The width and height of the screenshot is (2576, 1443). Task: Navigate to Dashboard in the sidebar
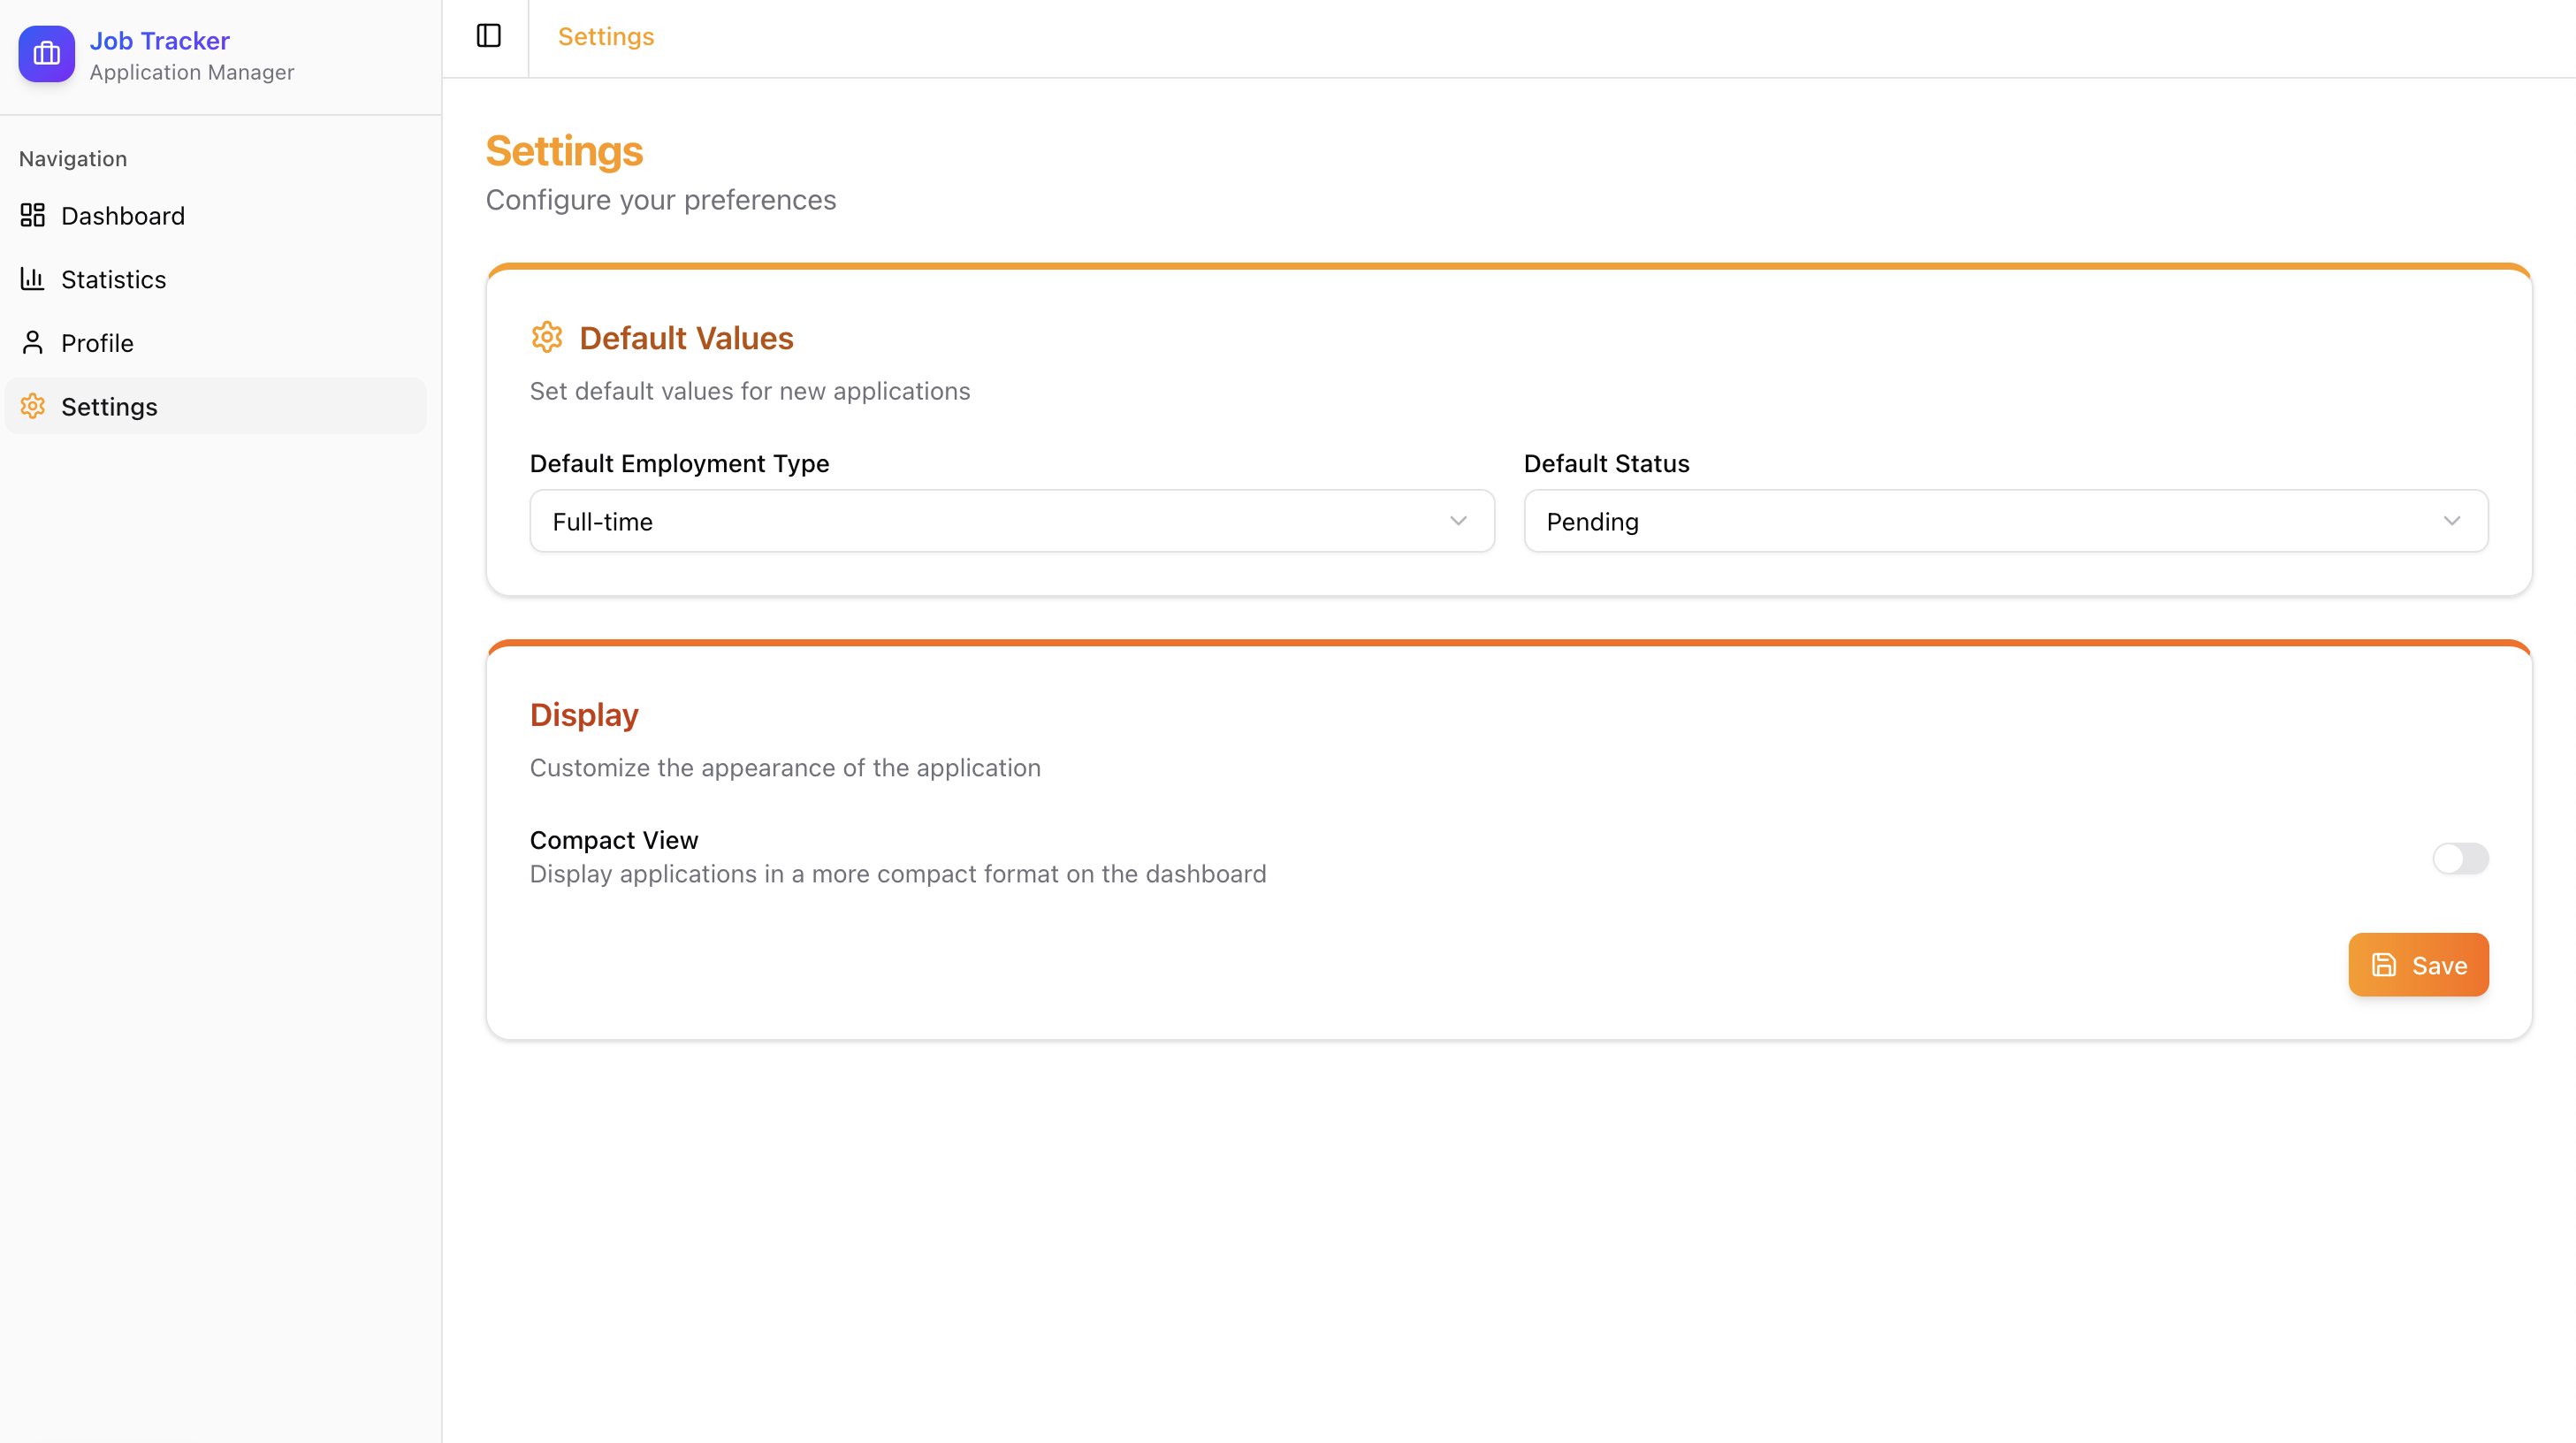123,215
